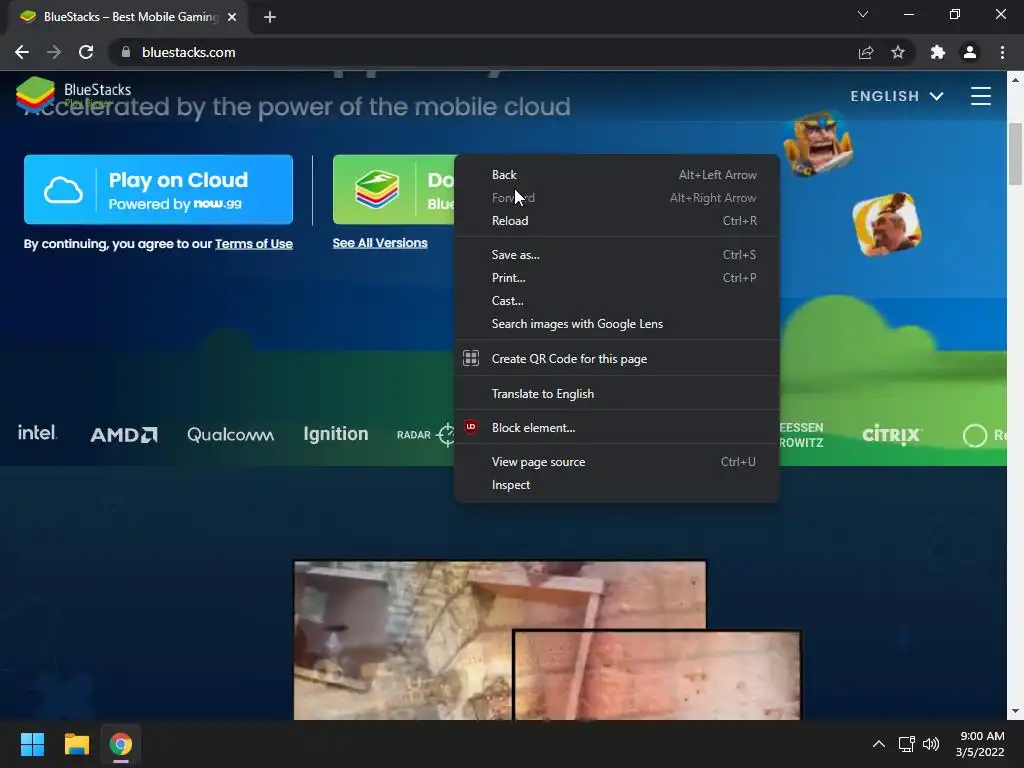Select Block element... menu entry
The width and height of the screenshot is (1024, 768).
pyautogui.click(x=616, y=428)
